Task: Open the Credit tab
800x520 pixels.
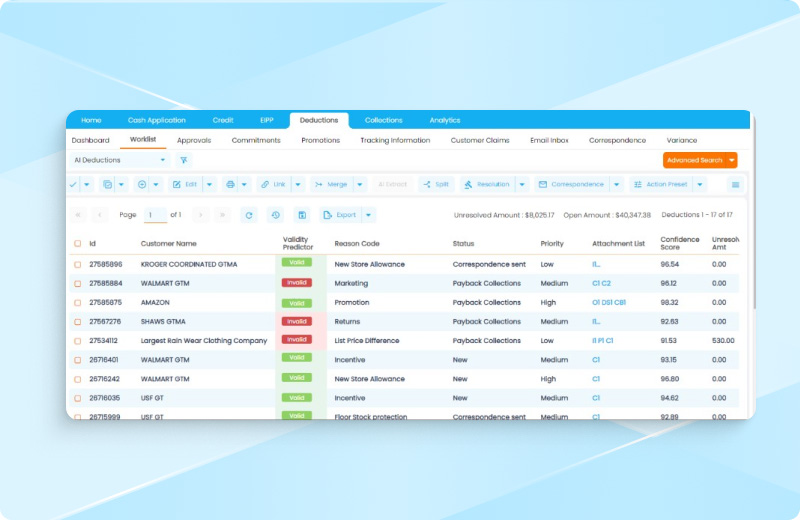Action: (x=223, y=120)
